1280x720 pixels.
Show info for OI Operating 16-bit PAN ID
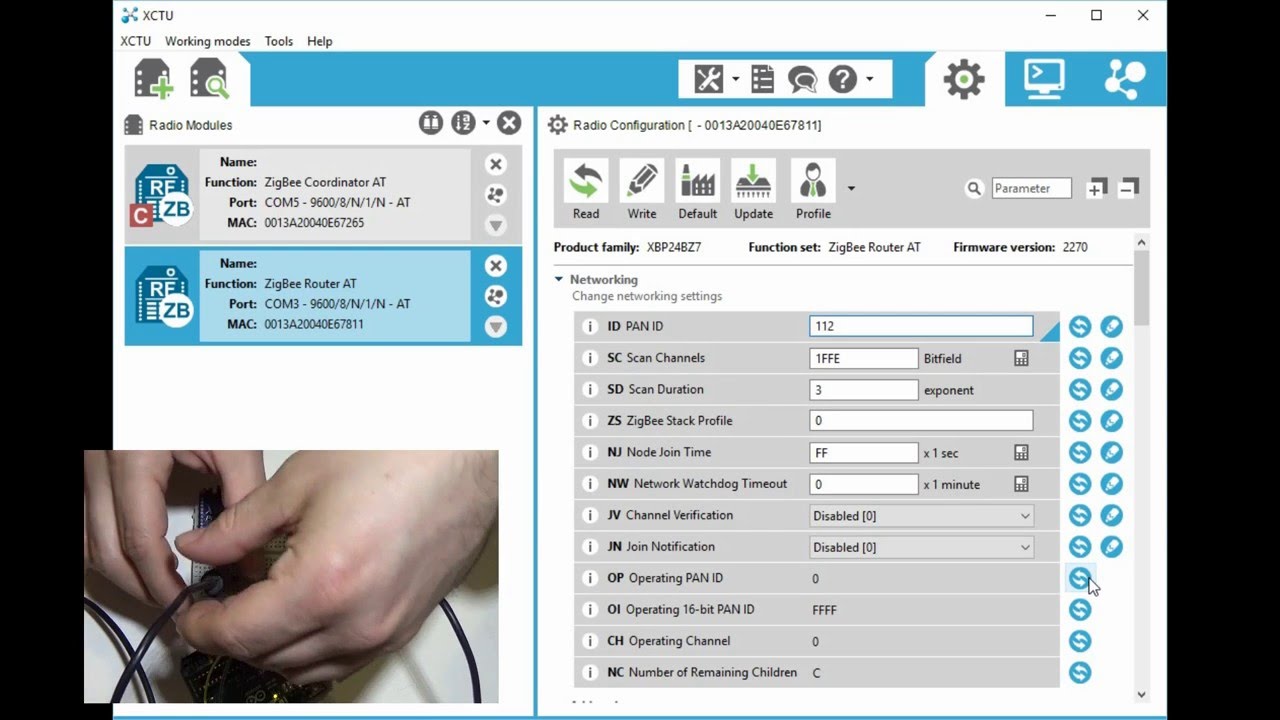(590, 609)
